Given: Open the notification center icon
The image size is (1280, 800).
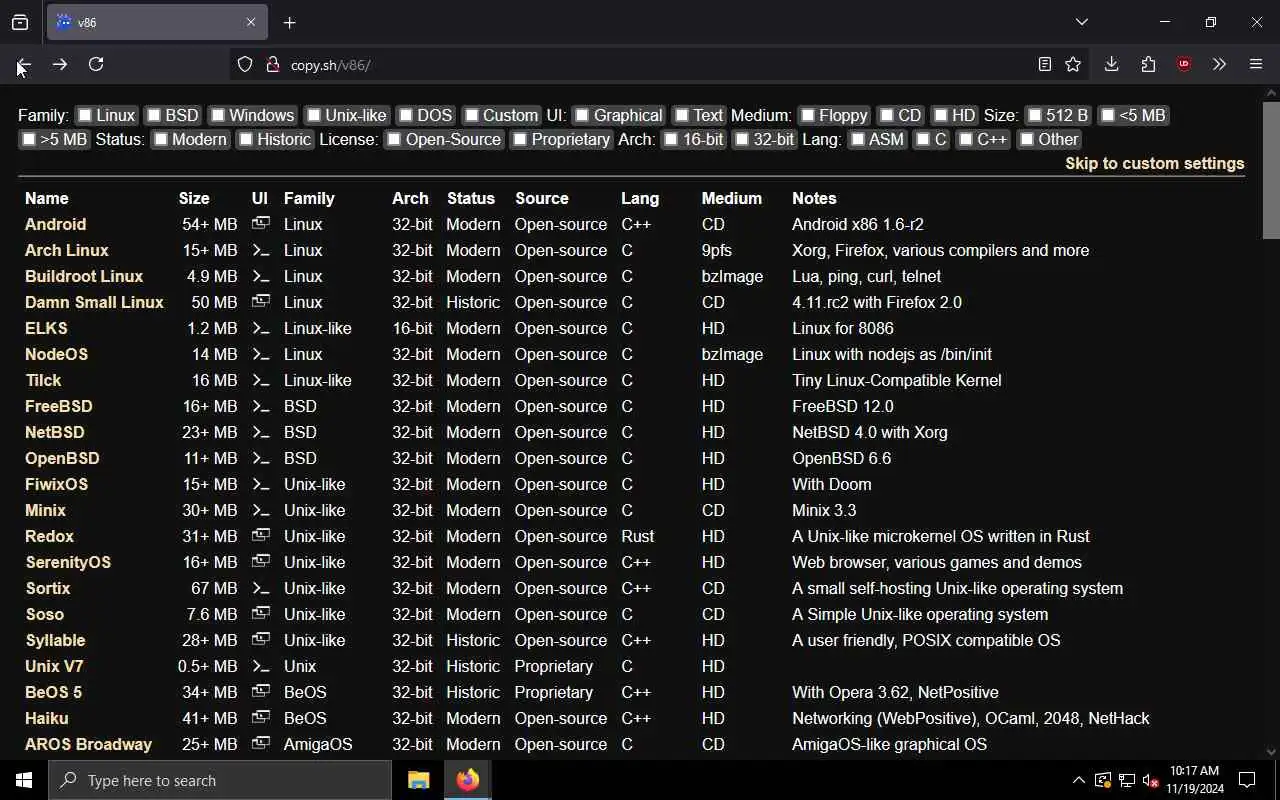Looking at the screenshot, I should [x=1247, y=780].
